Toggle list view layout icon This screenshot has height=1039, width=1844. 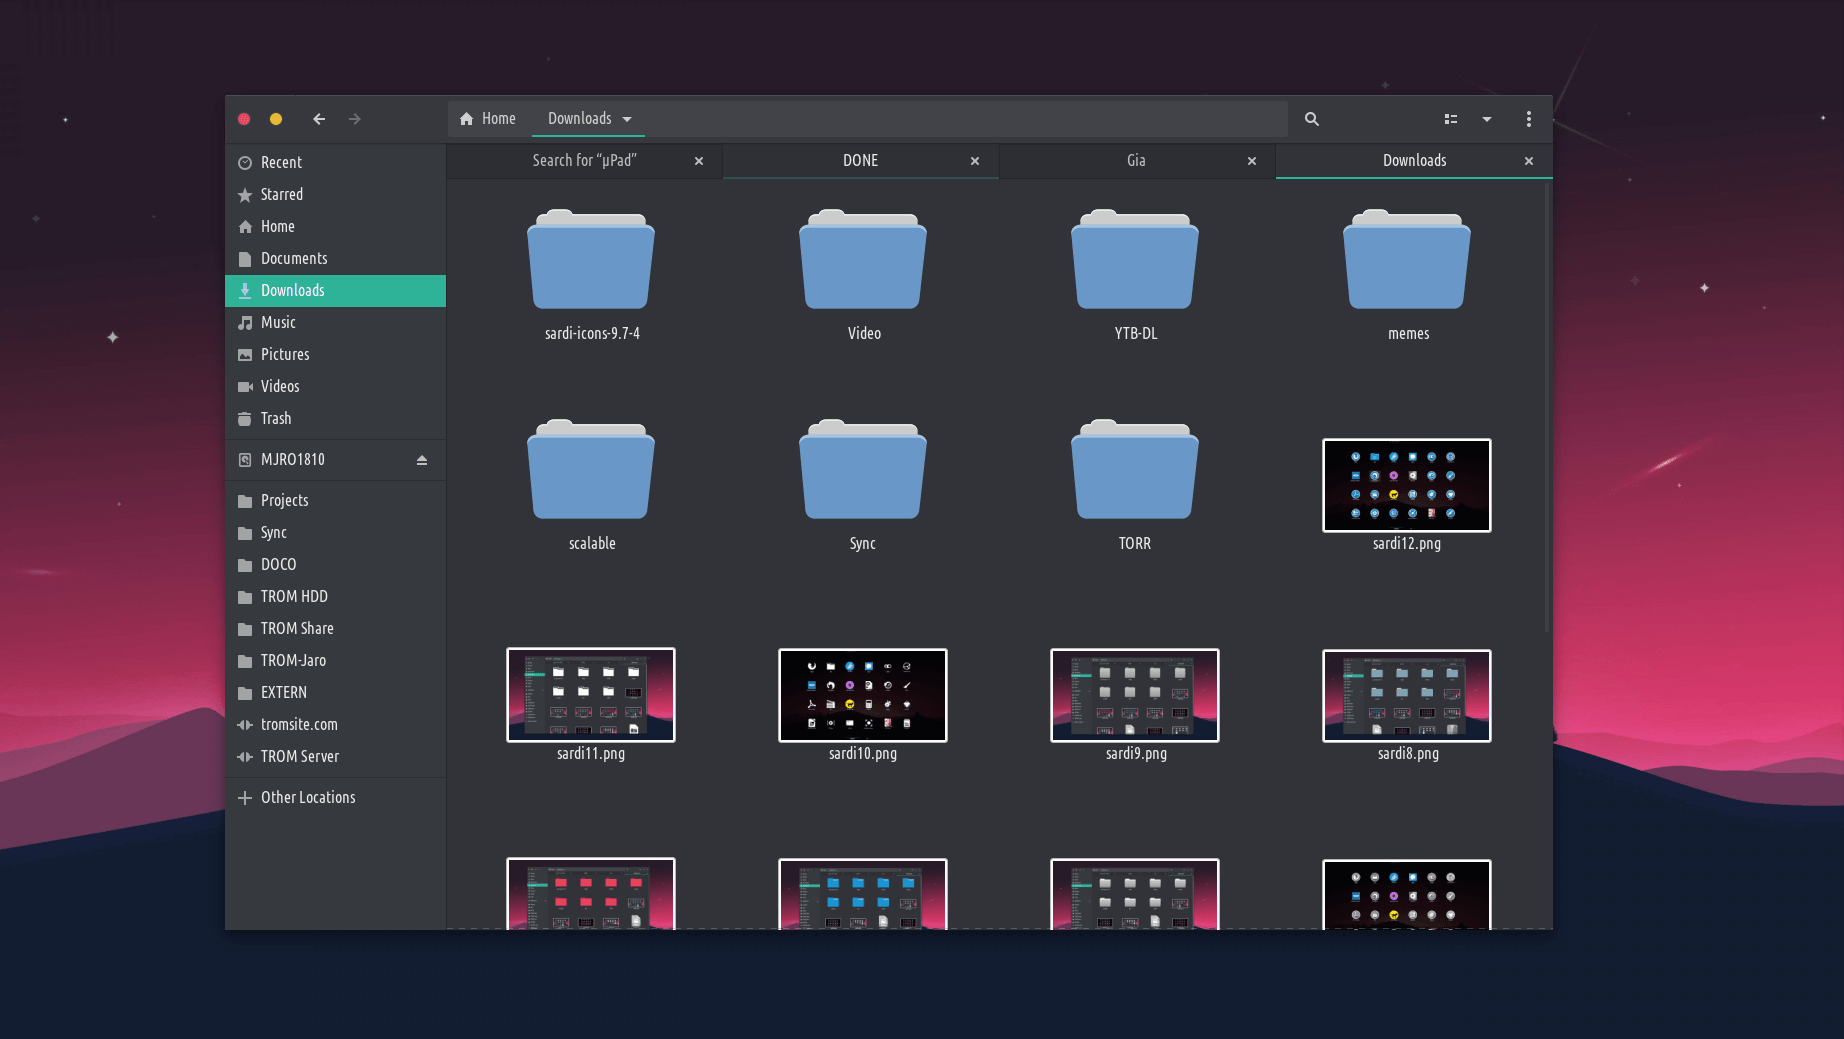point(1450,119)
